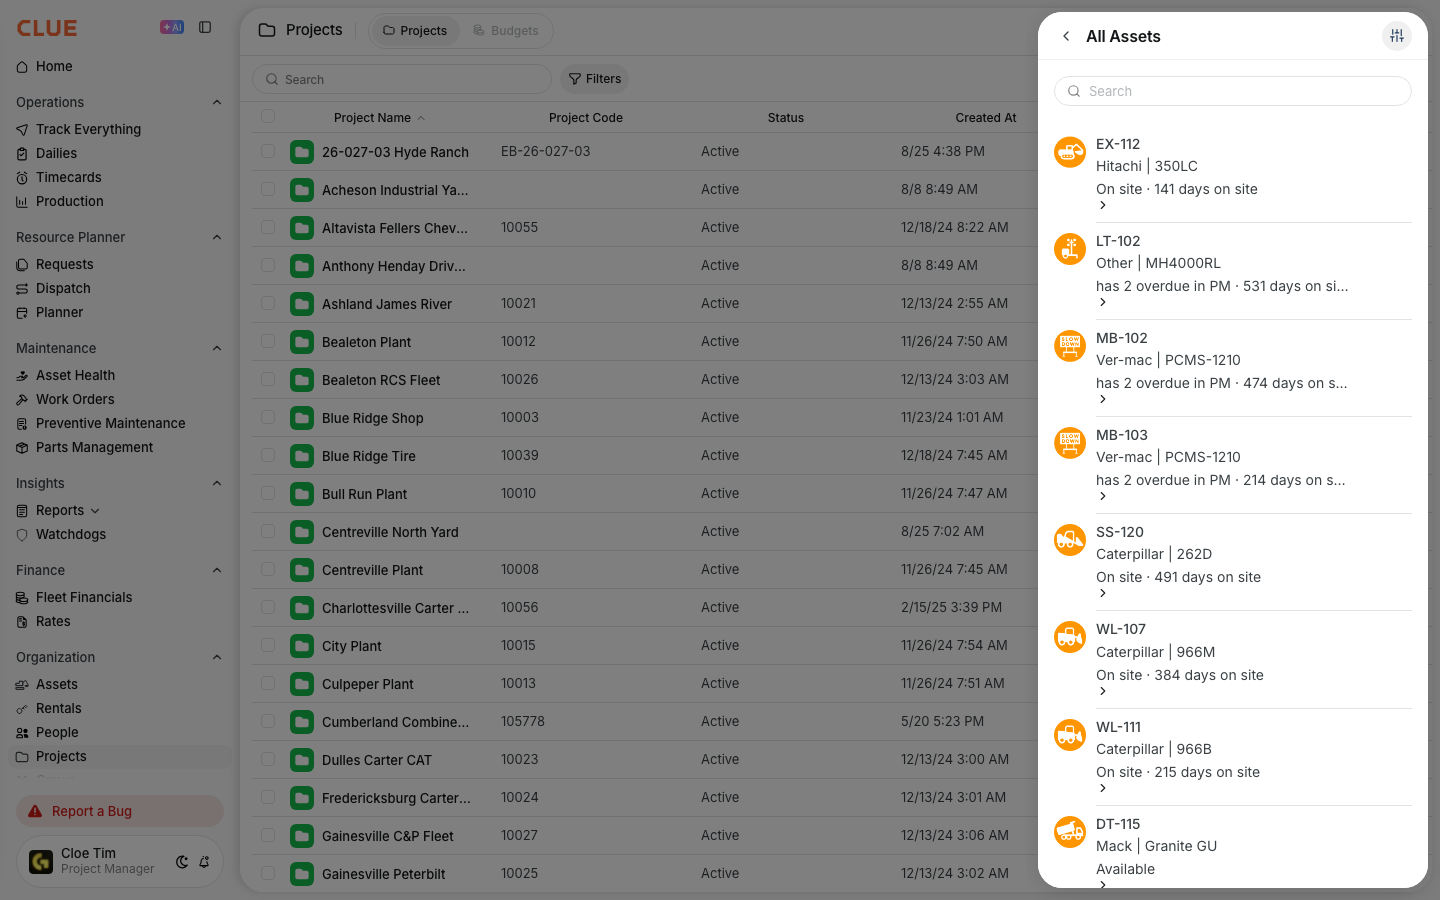Viewport: 1440px width, 900px height.
Task: Click the All Assets search field
Action: click(1233, 91)
